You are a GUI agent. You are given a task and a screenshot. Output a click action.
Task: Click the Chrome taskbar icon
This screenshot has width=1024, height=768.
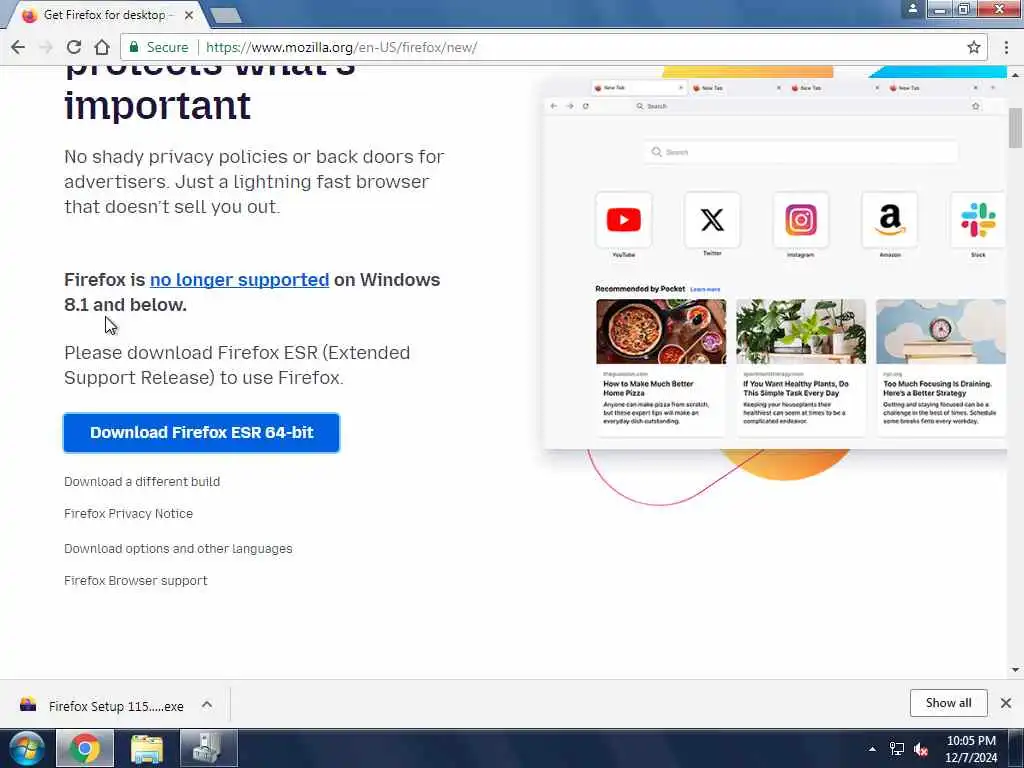pos(85,748)
